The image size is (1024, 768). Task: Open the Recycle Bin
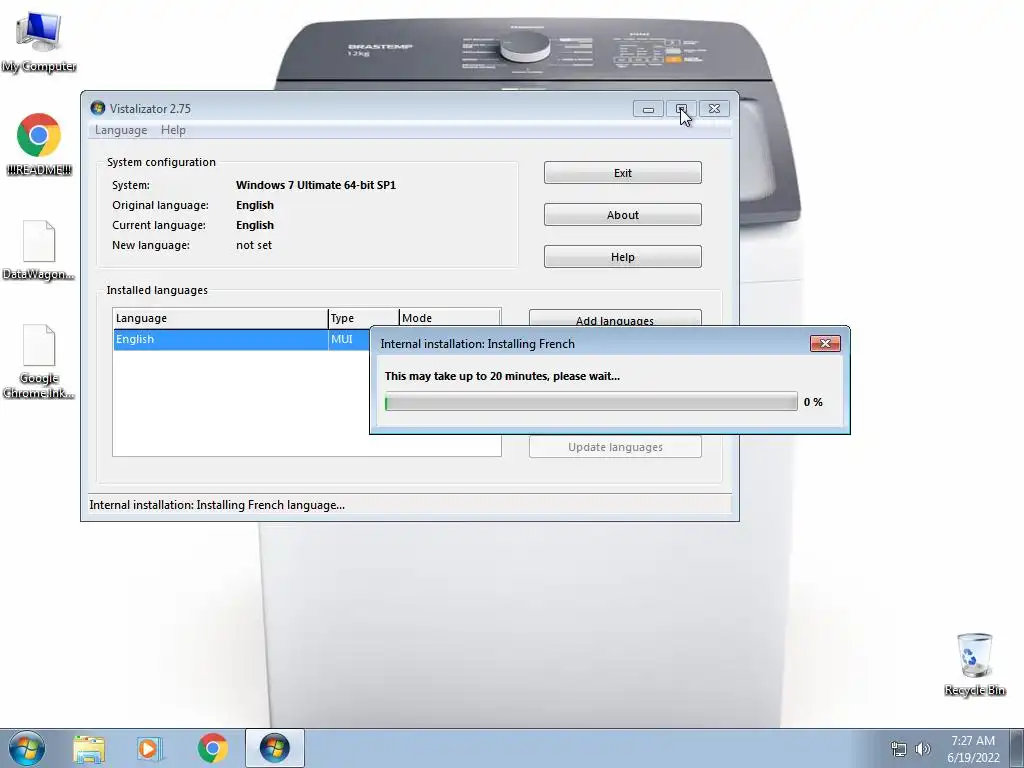tap(974, 664)
